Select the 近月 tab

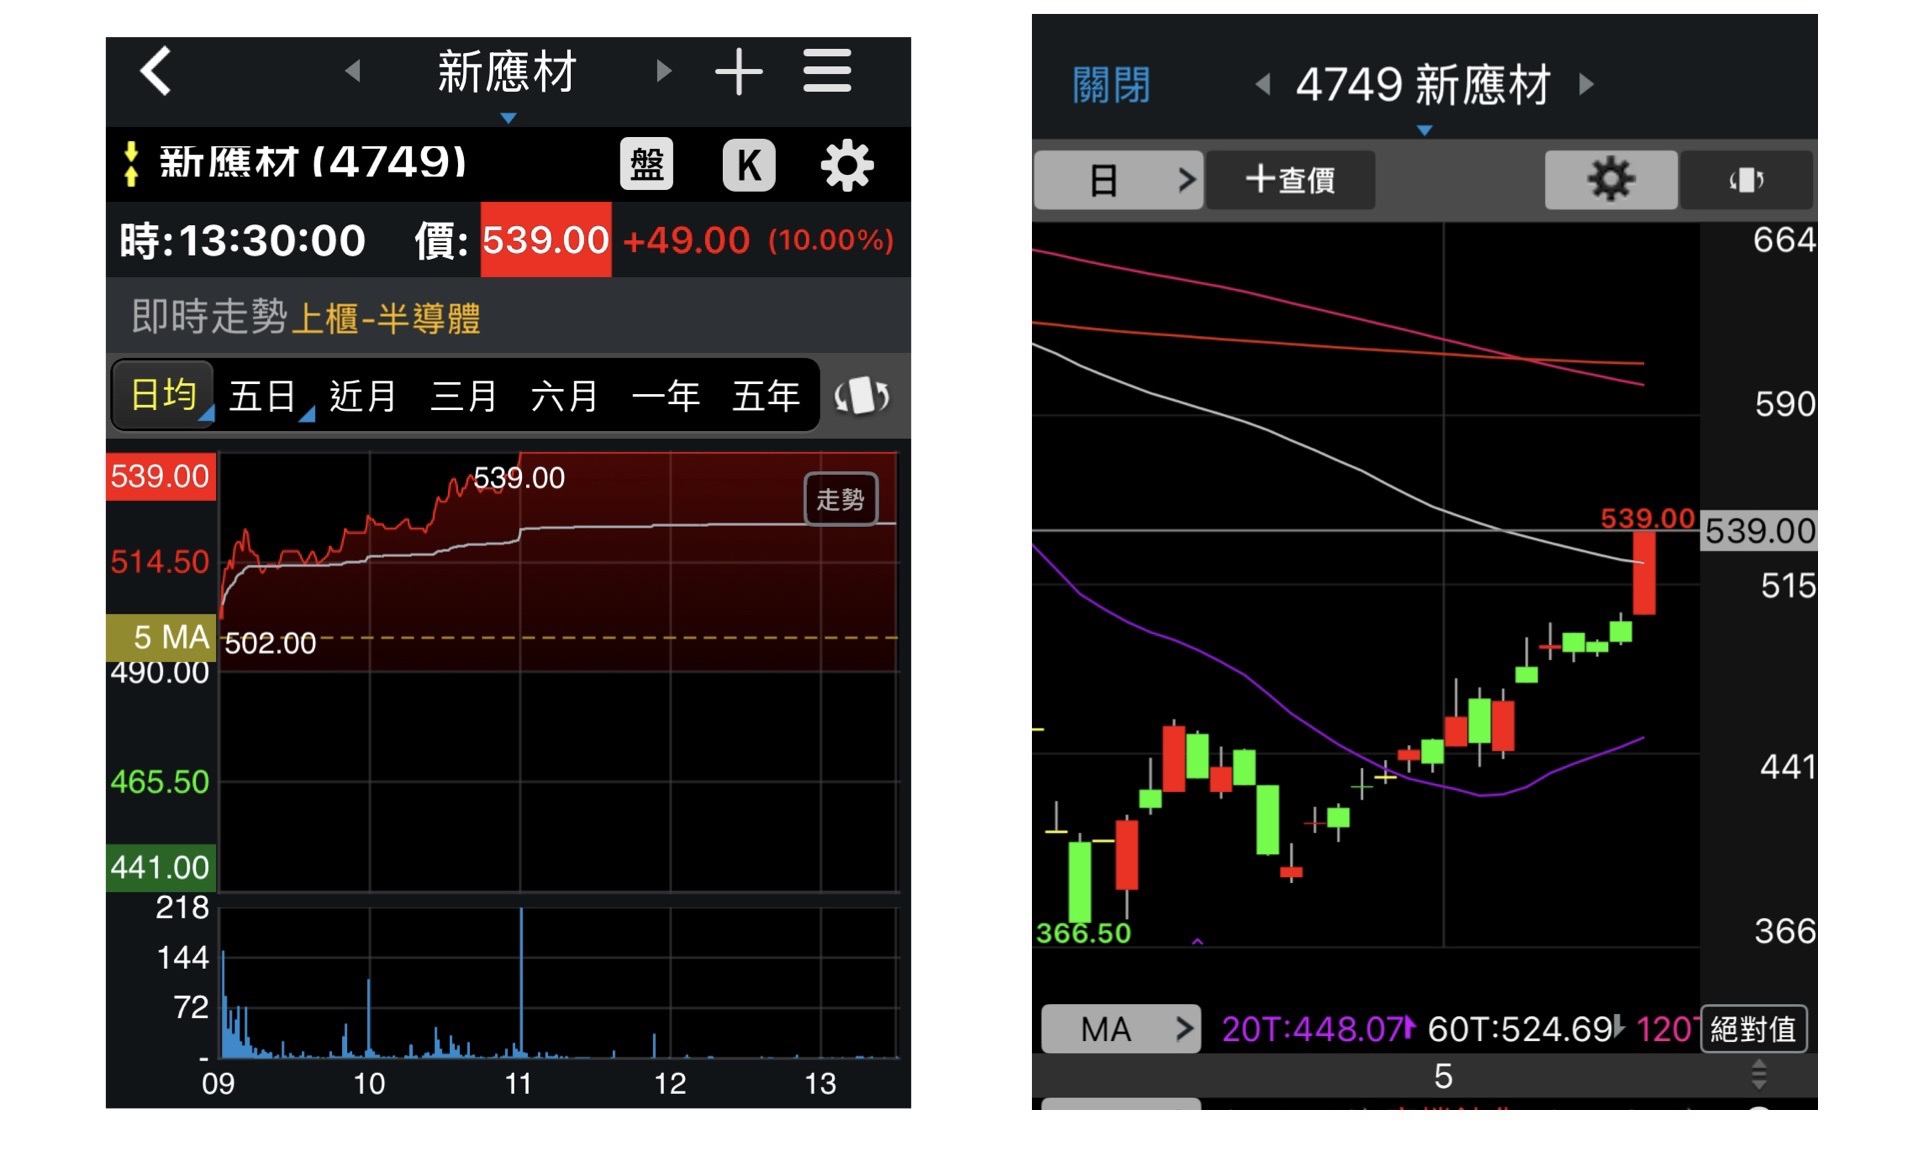(x=363, y=396)
